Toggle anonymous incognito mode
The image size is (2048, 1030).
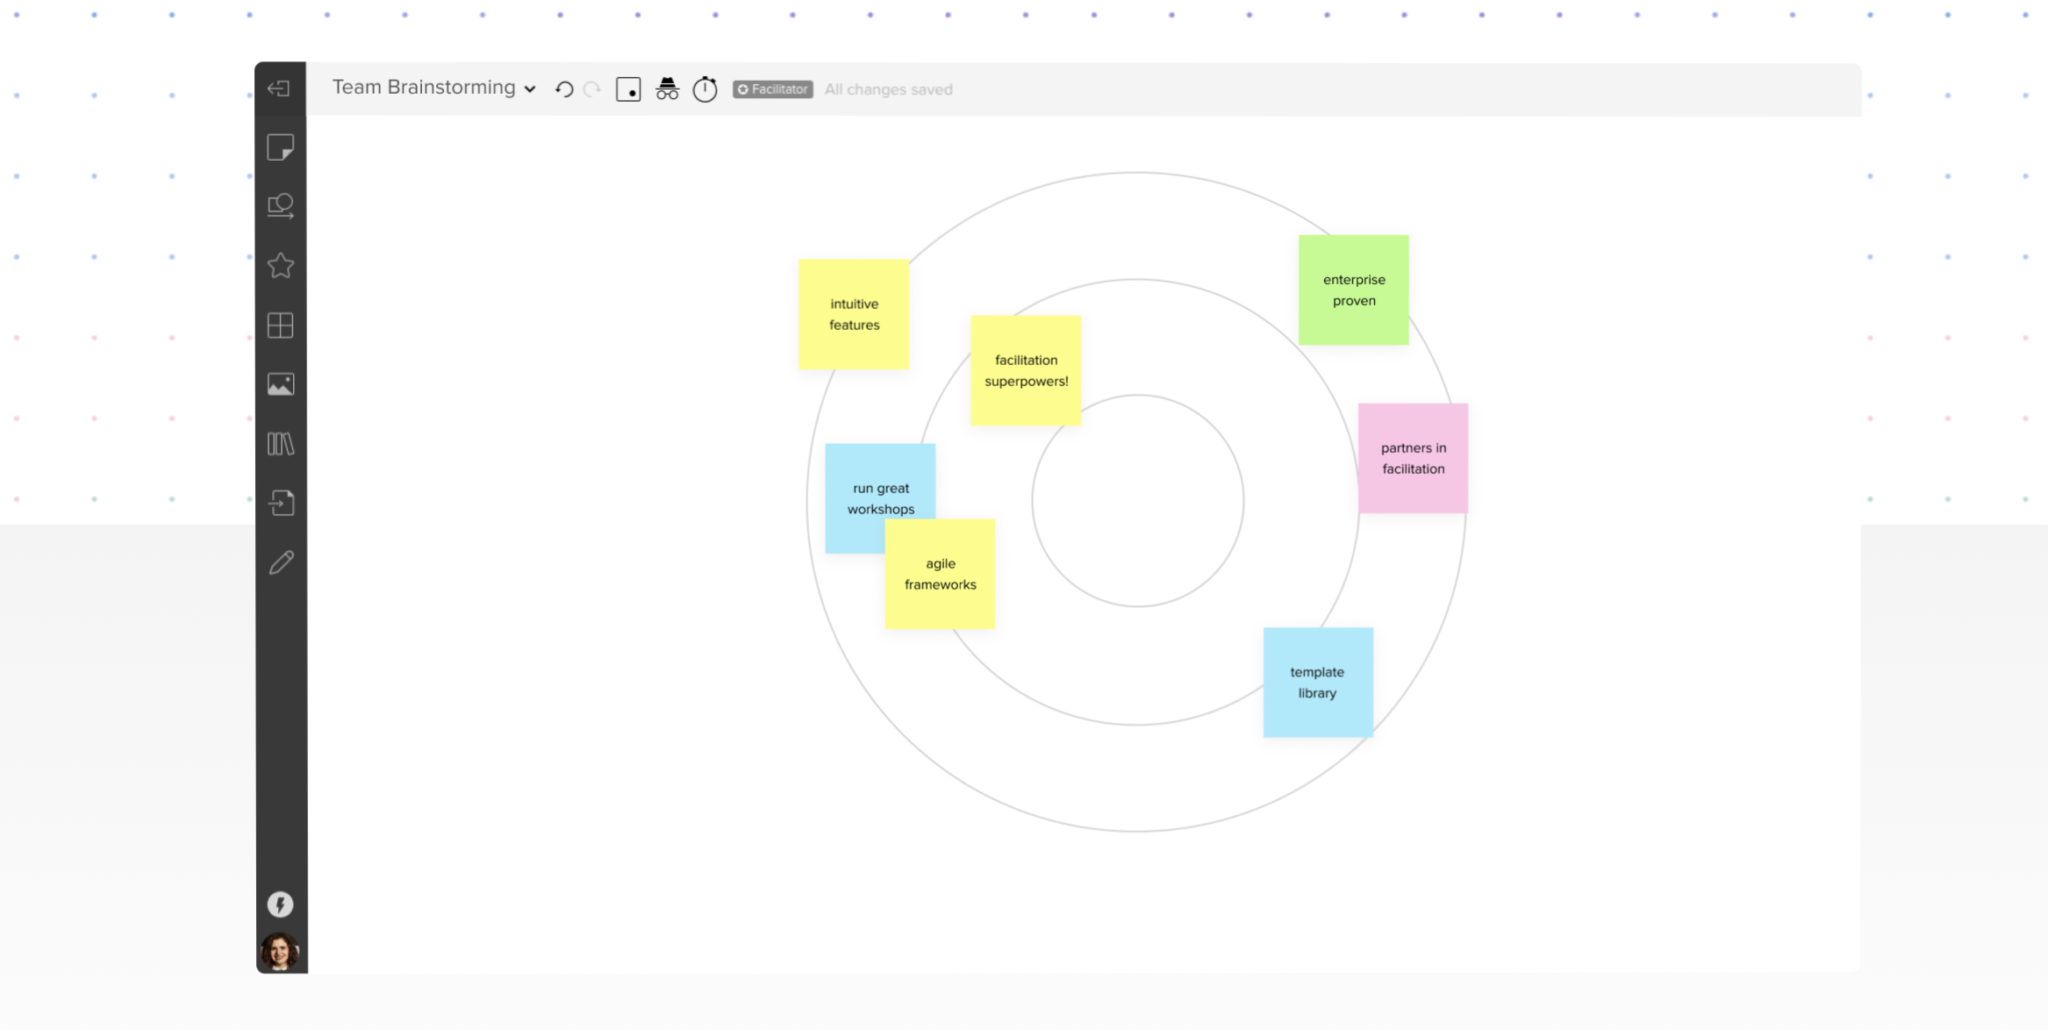667,89
